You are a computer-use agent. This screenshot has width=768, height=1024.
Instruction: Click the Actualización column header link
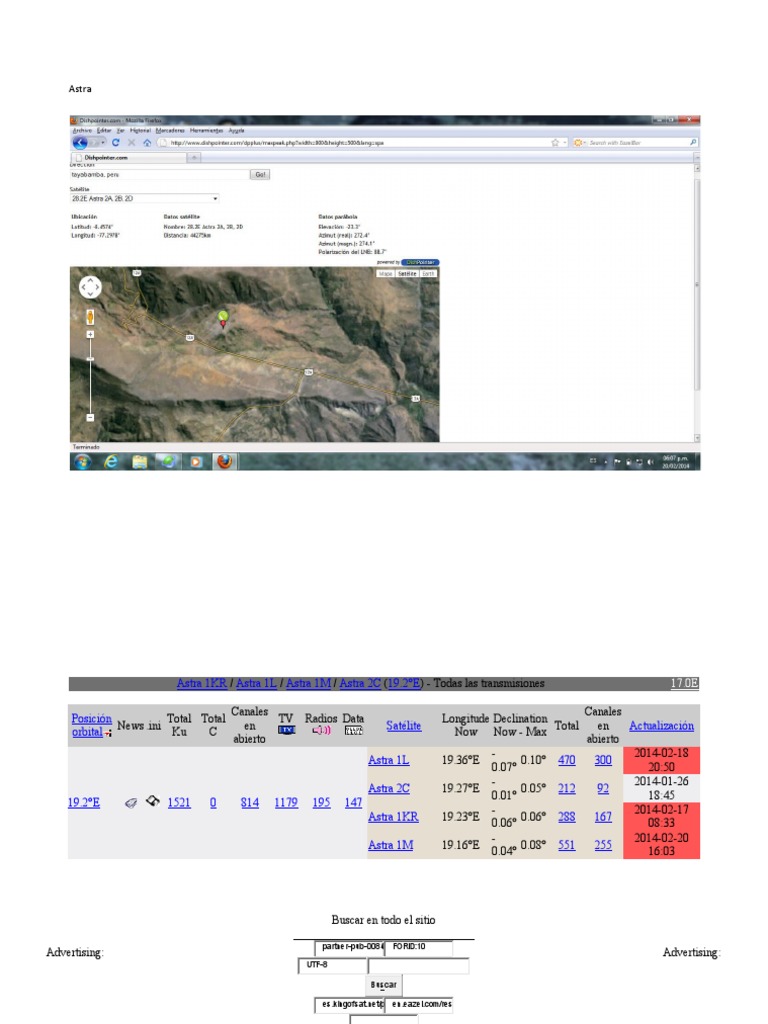(662, 726)
